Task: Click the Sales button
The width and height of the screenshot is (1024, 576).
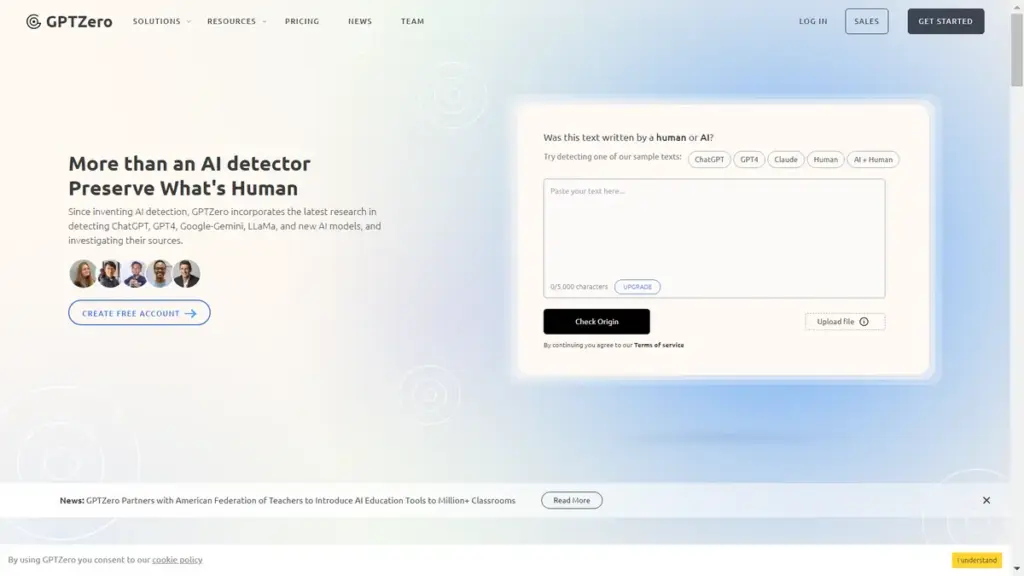Action: 867,22
